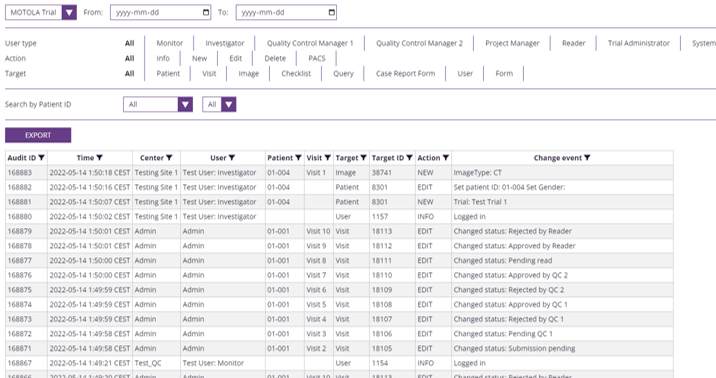The width and height of the screenshot is (716, 378).
Task: Select All in User type row
Action: 130,43
